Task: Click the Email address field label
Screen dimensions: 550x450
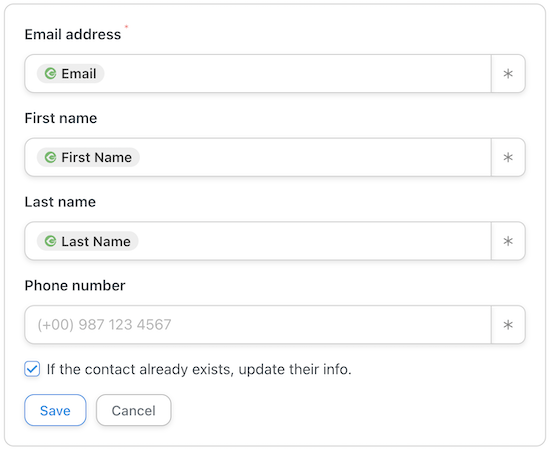Action: (73, 34)
